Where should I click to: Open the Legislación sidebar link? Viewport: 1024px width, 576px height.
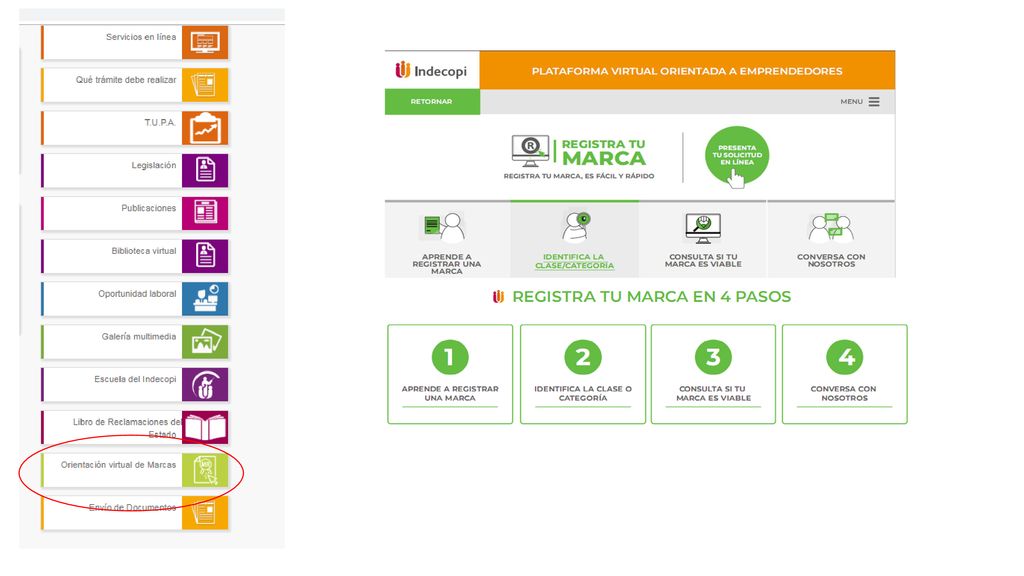(x=153, y=165)
